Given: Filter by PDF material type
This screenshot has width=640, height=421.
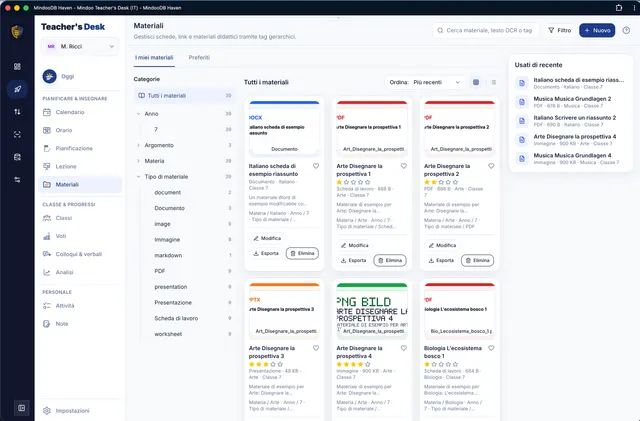Looking at the screenshot, I should [192, 271].
